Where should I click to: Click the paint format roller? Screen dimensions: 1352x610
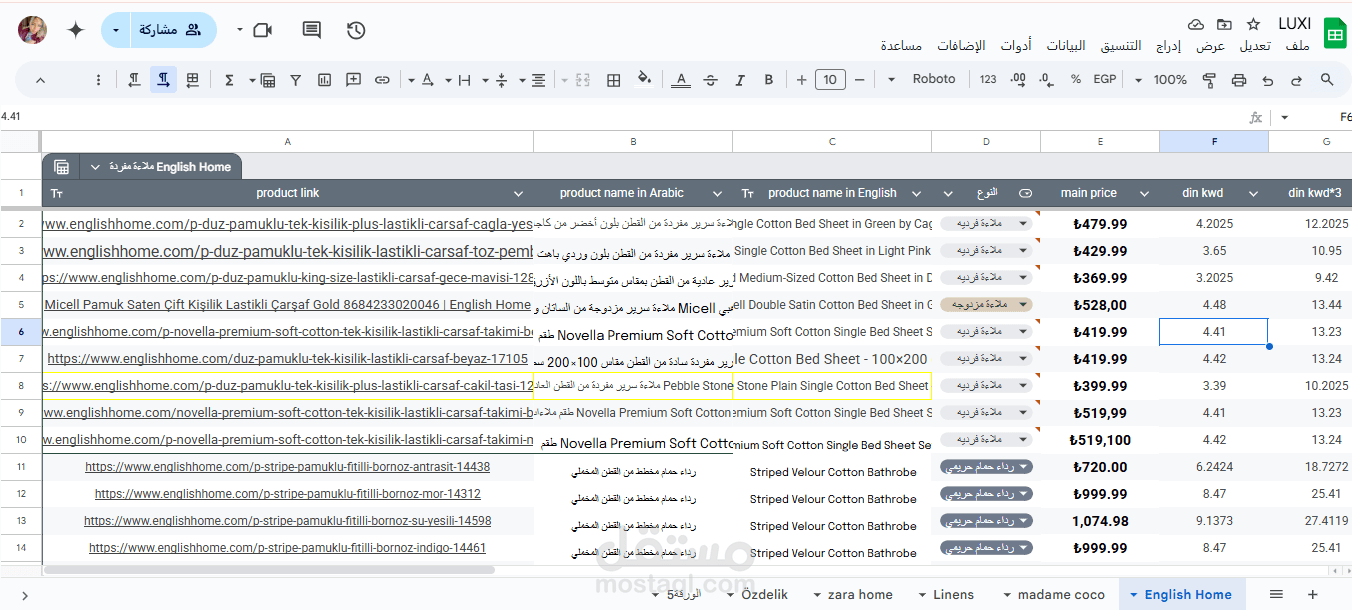coord(1209,80)
